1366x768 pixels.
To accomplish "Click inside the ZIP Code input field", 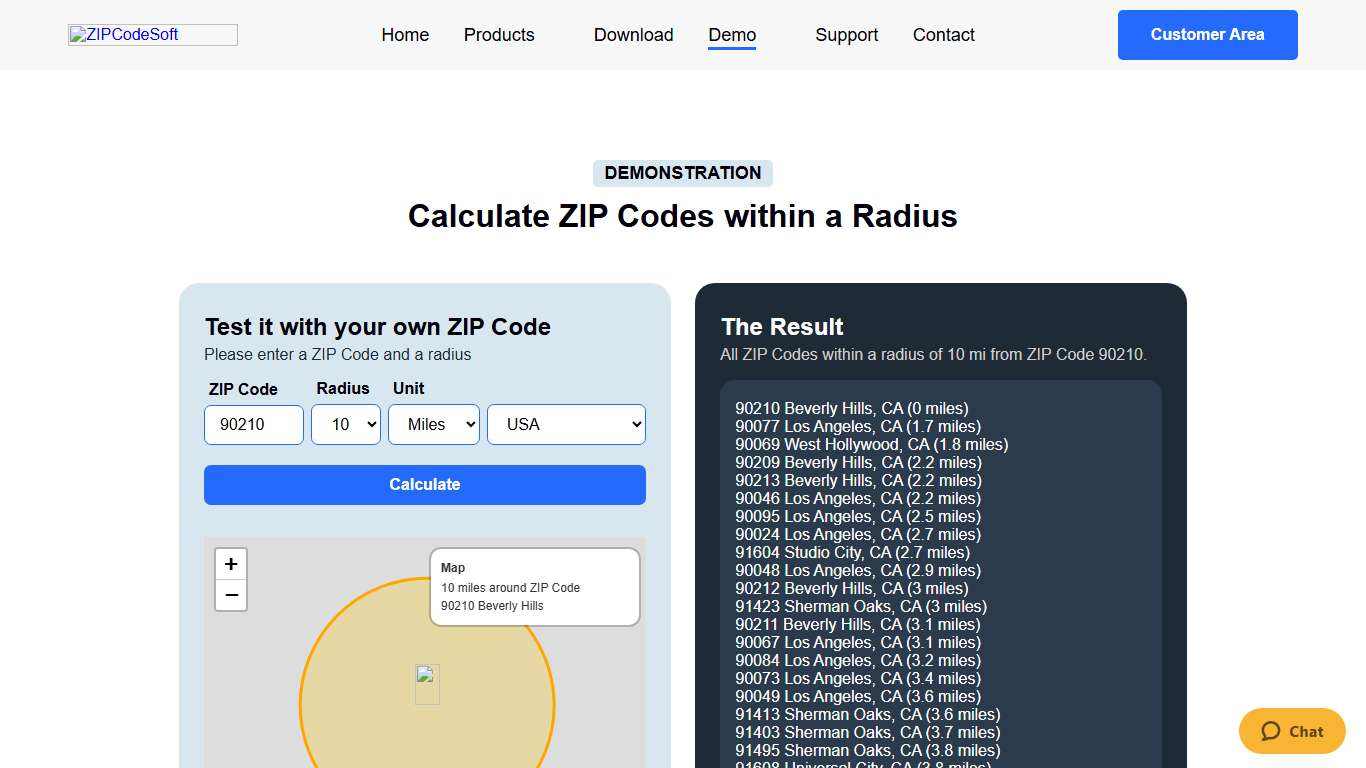I will point(253,424).
